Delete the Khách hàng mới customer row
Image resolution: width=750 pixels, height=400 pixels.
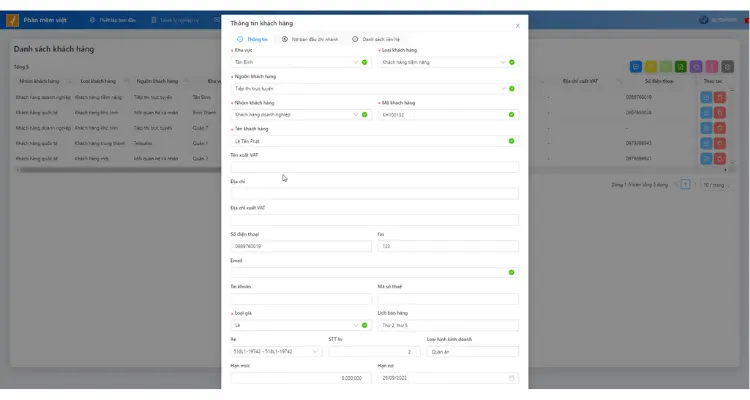720,159
